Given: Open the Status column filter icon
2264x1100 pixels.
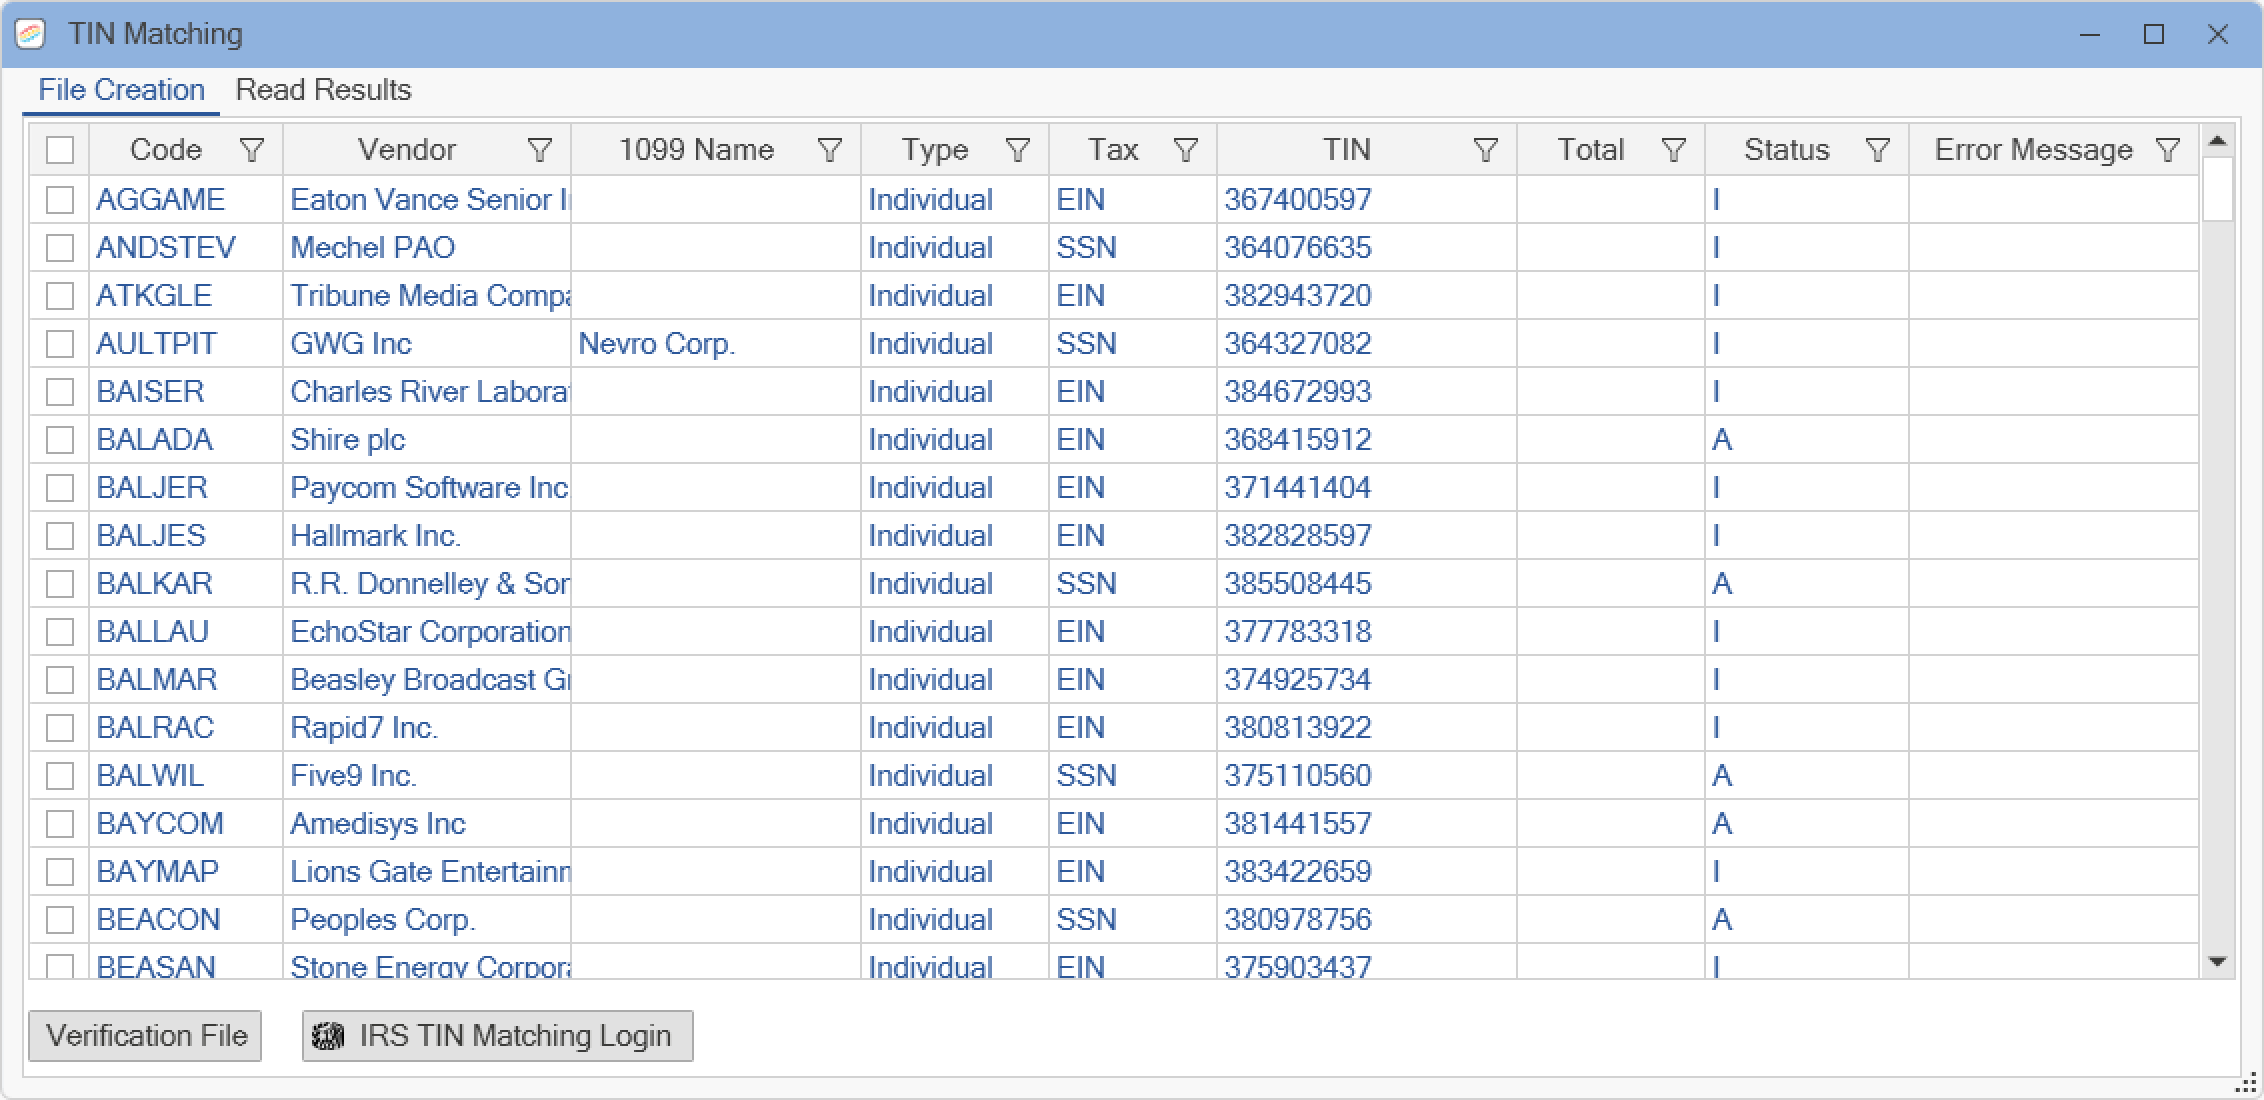Looking at the screenshot, I should (x=1878, y=150).
